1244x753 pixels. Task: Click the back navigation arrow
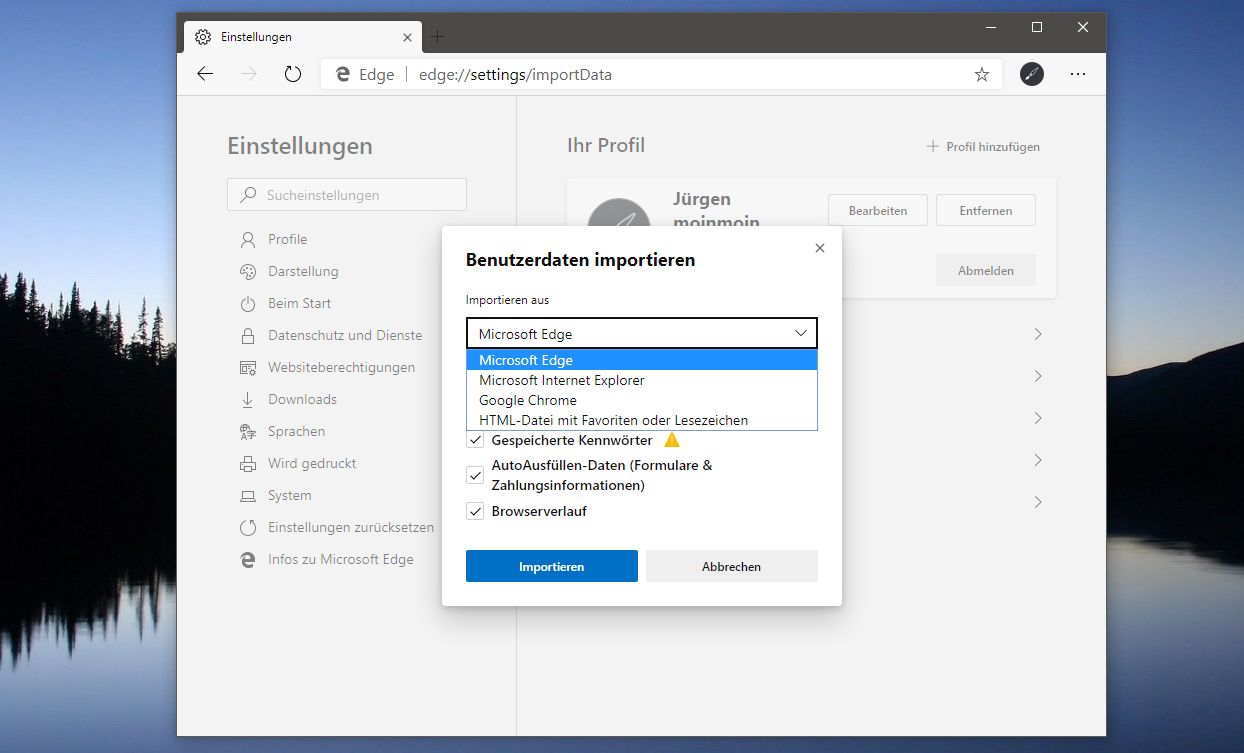(x=205, y=74)
